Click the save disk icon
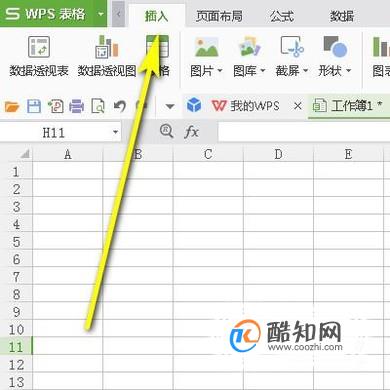 34,106
